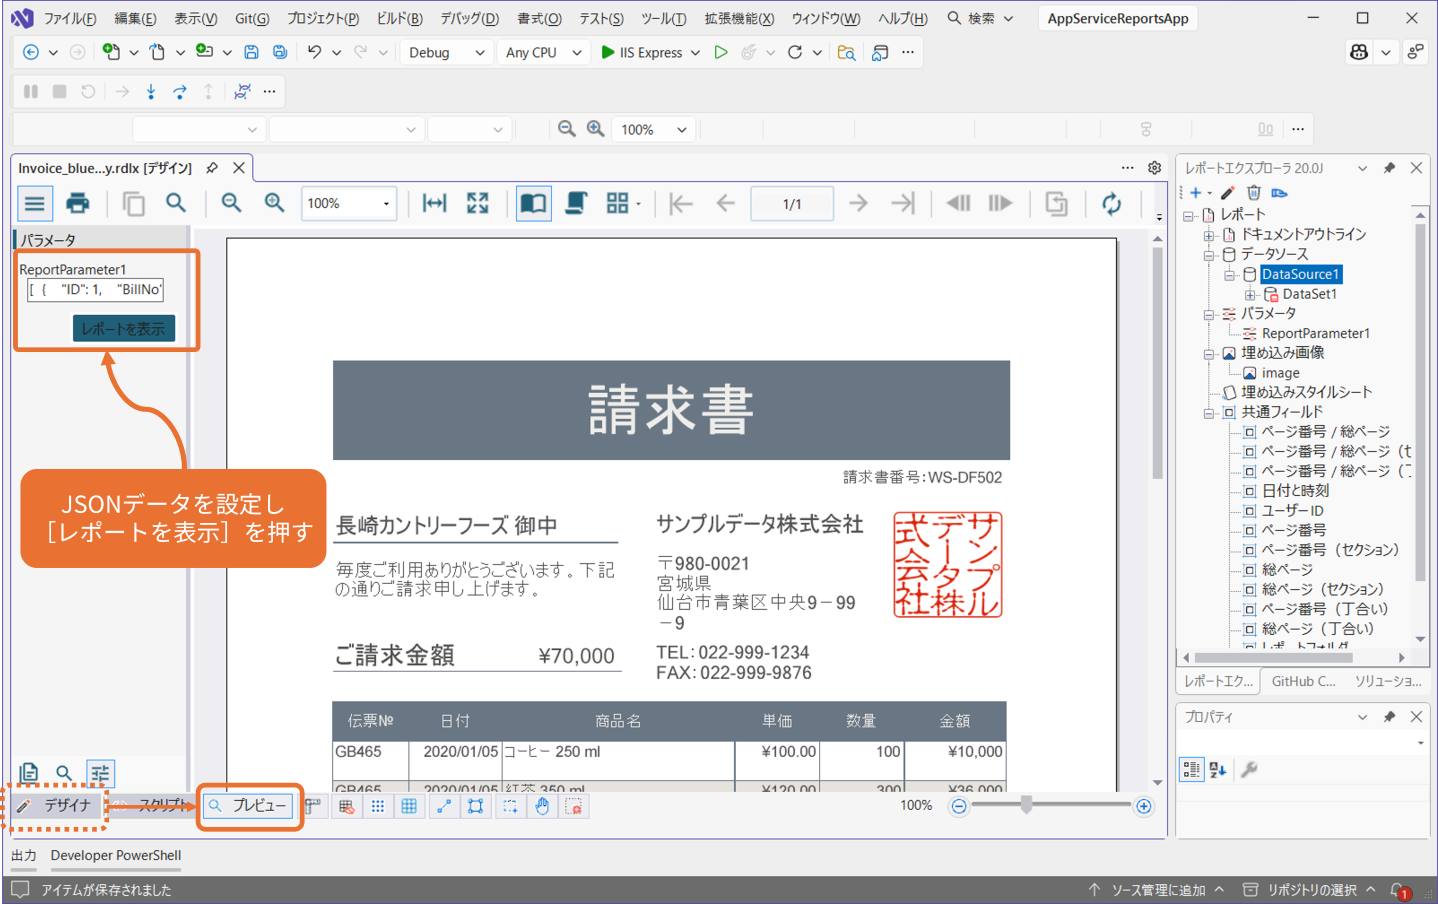Copy the page with the viewer copy icon
Screen dimensions: 1438x904
pyautogui.click(x=133, y=204)
